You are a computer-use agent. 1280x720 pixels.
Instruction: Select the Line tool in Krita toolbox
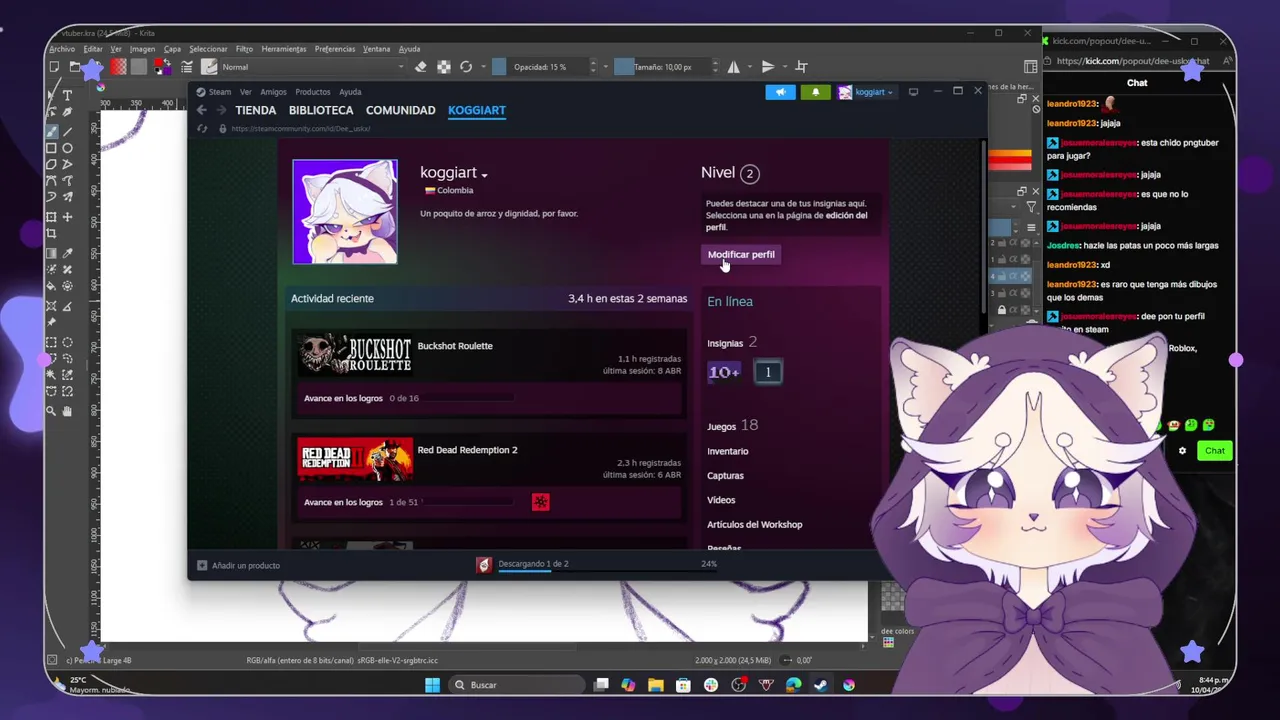[x=68, y=132]
